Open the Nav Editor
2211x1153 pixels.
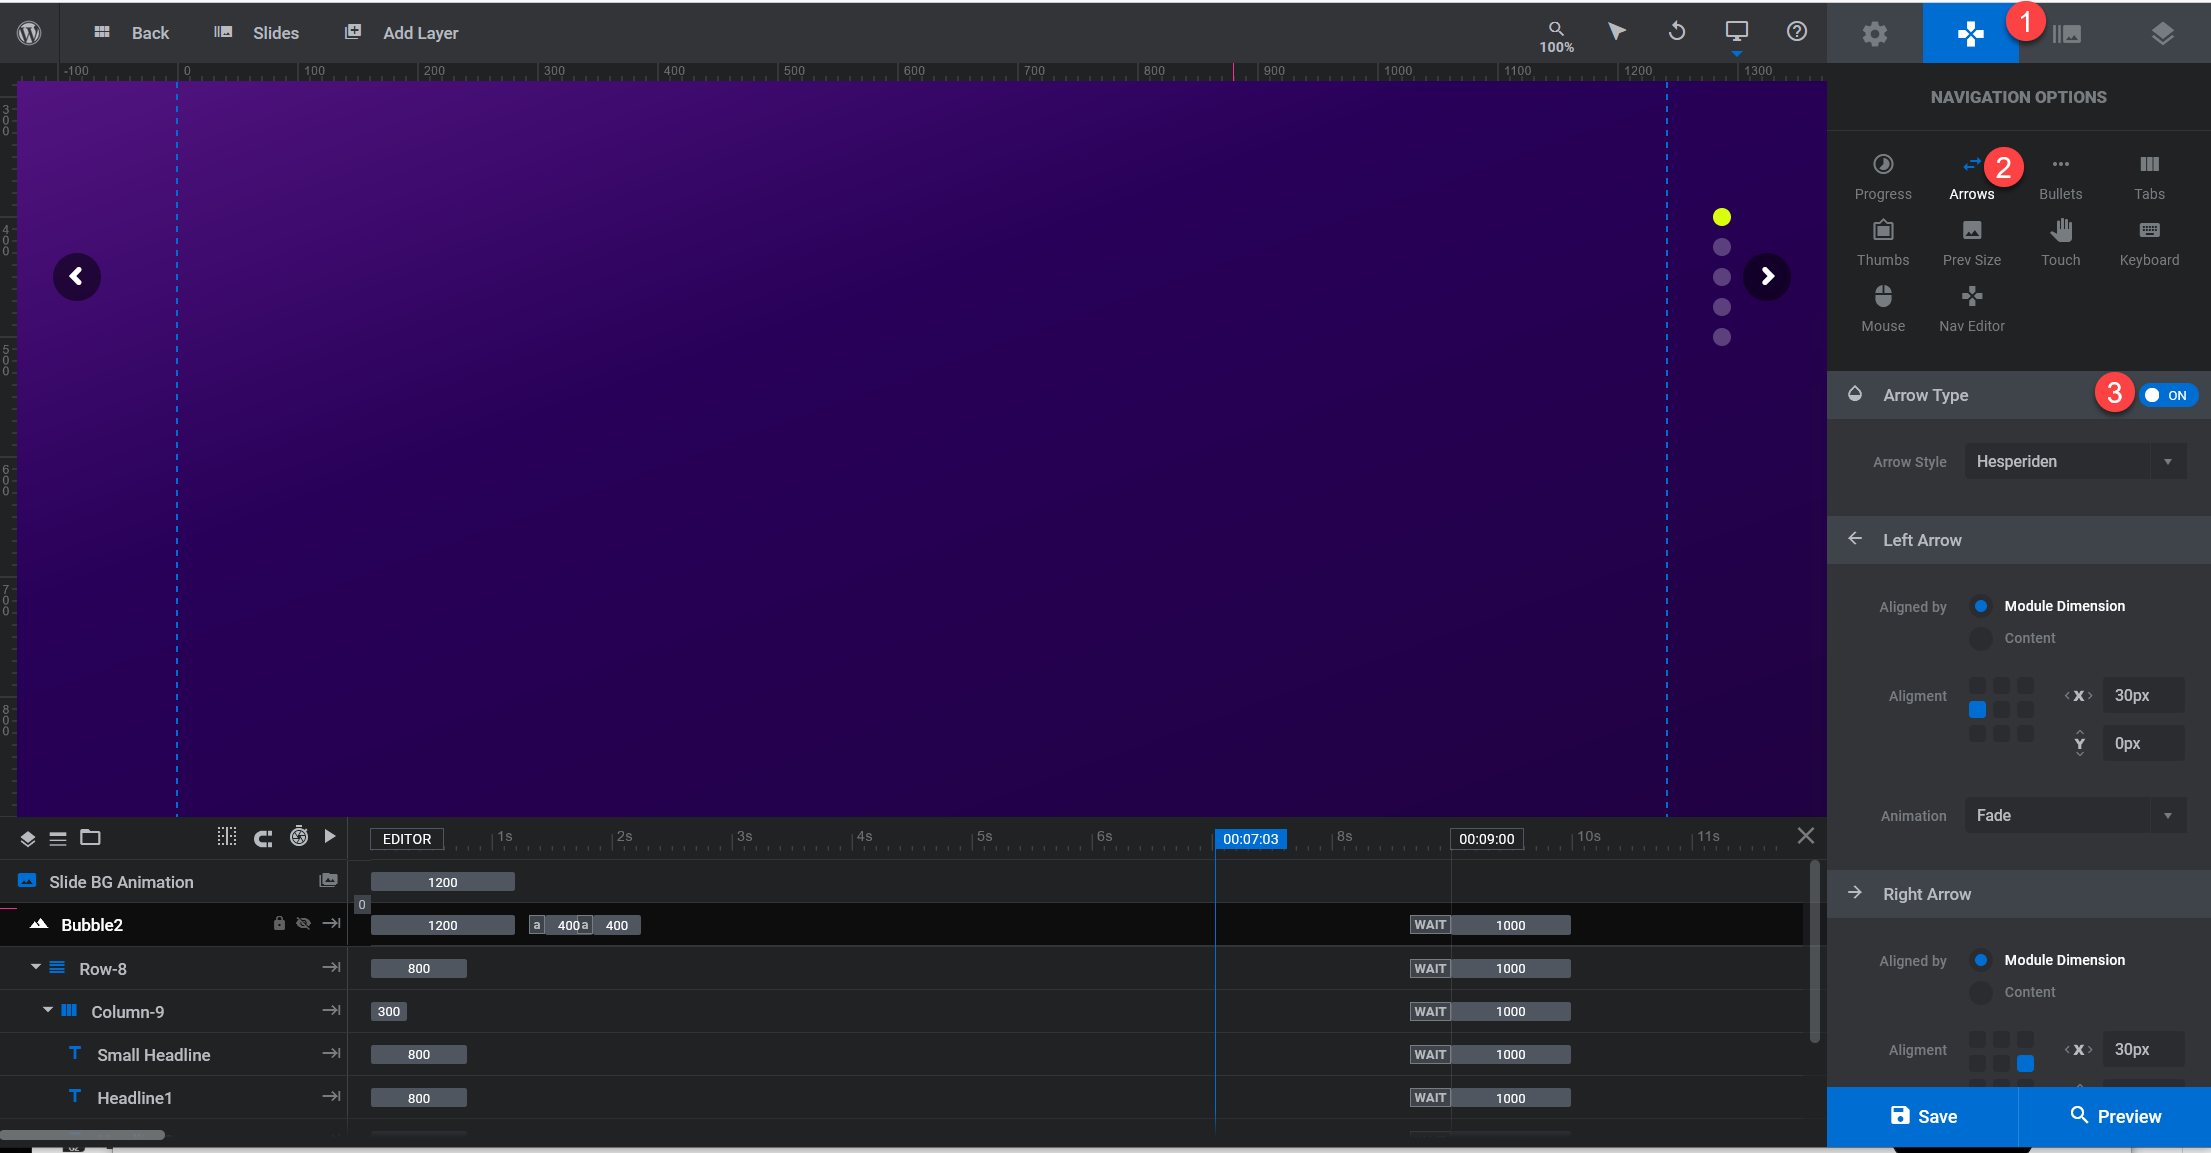point(1971,309)
